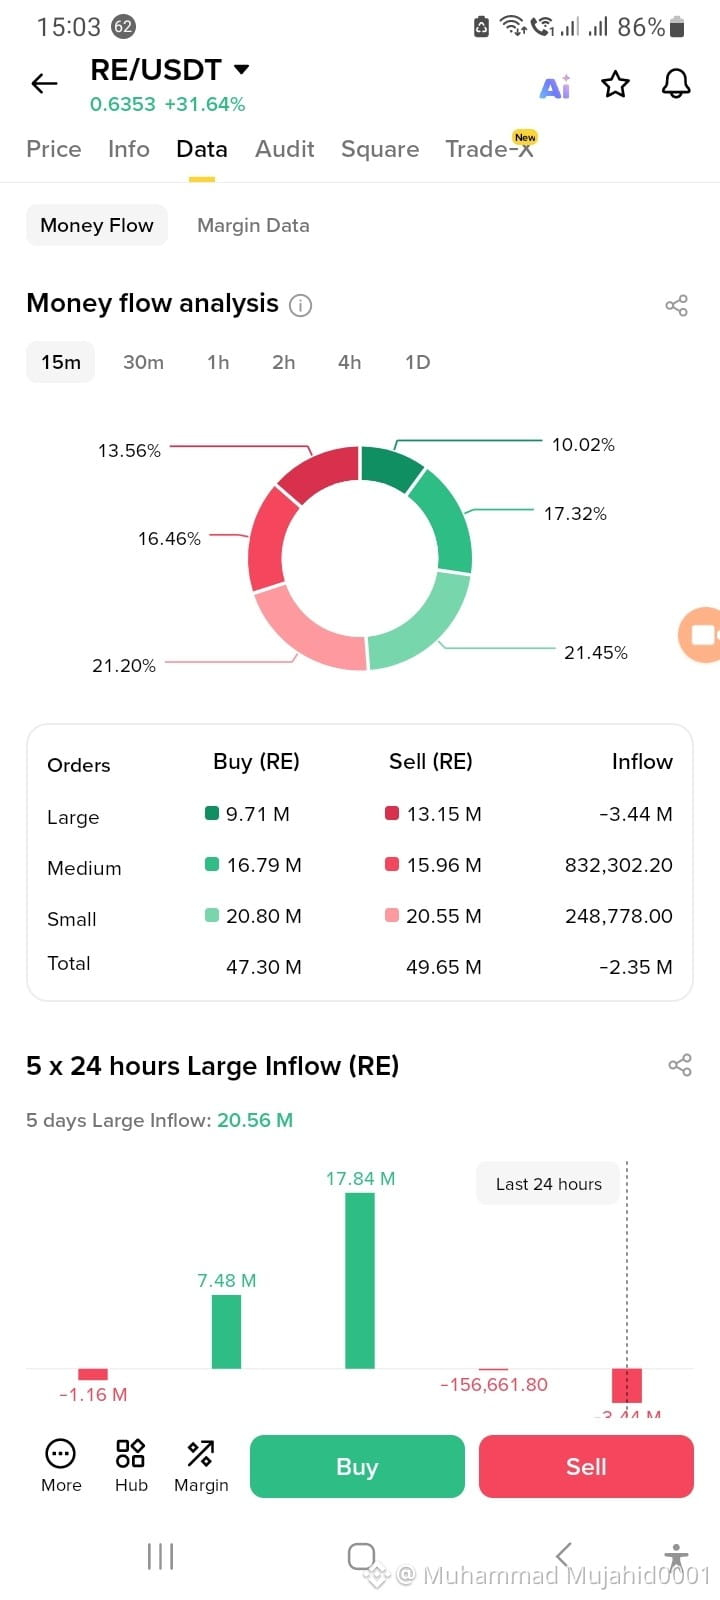Tap the status bar notification count badge
720x1600 pixels.
click(x=123, y=27)
